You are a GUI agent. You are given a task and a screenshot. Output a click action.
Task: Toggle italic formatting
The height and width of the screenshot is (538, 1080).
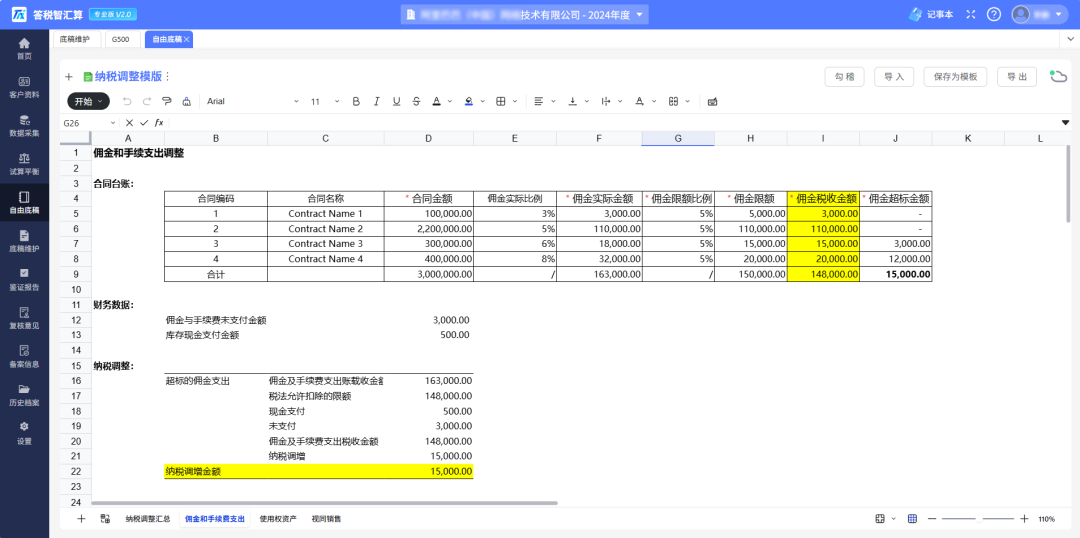click(376, 101)
